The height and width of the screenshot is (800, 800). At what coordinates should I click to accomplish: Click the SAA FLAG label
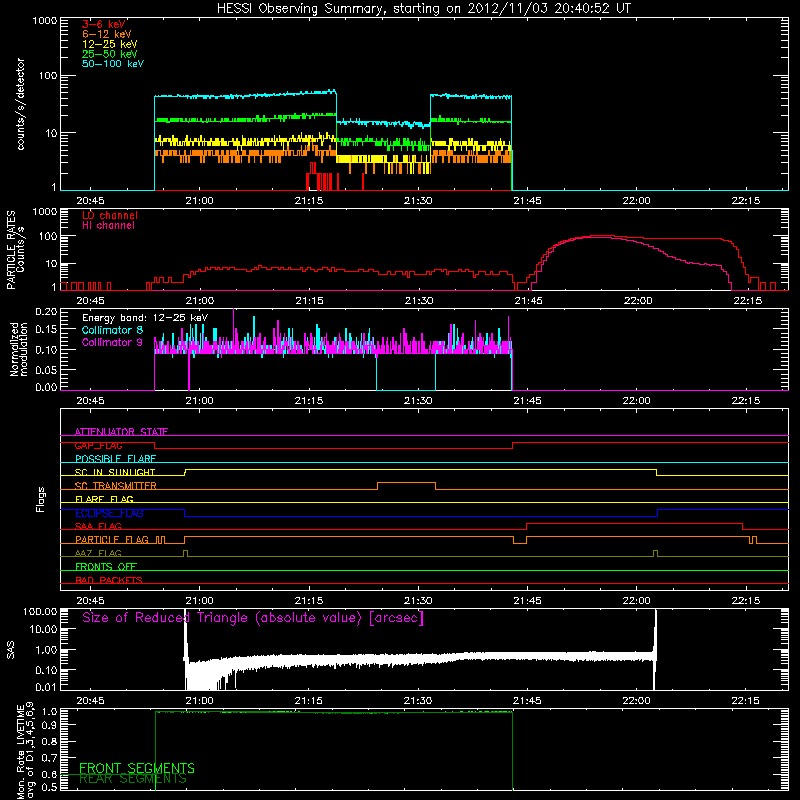click(x=98, y=526)
